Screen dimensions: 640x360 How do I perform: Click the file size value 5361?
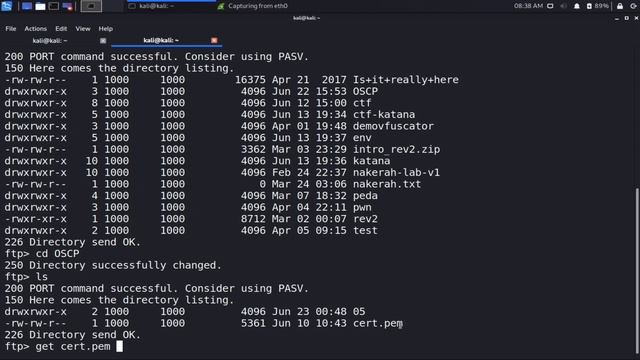(x=253, y=323)
